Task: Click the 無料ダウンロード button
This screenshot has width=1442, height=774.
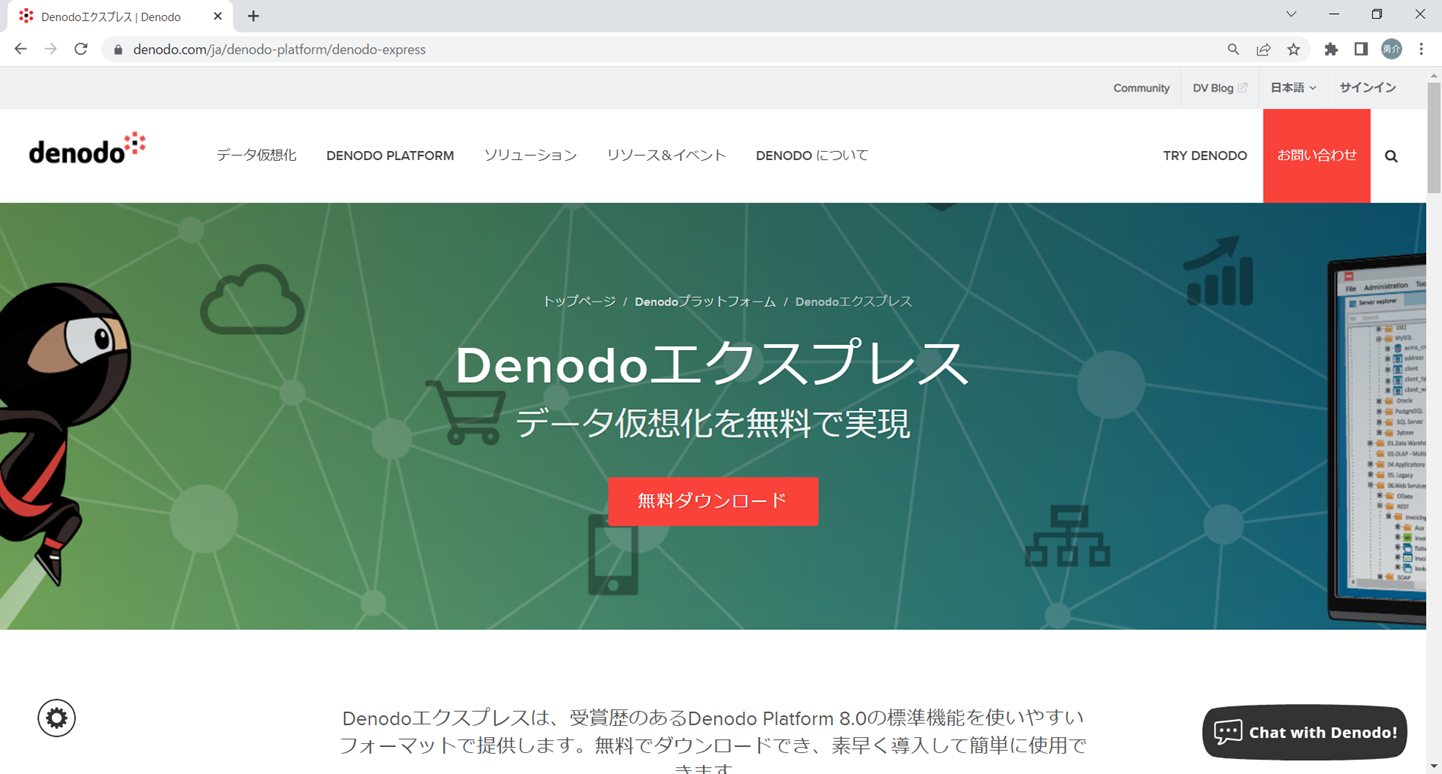Action: pos(713,502)
